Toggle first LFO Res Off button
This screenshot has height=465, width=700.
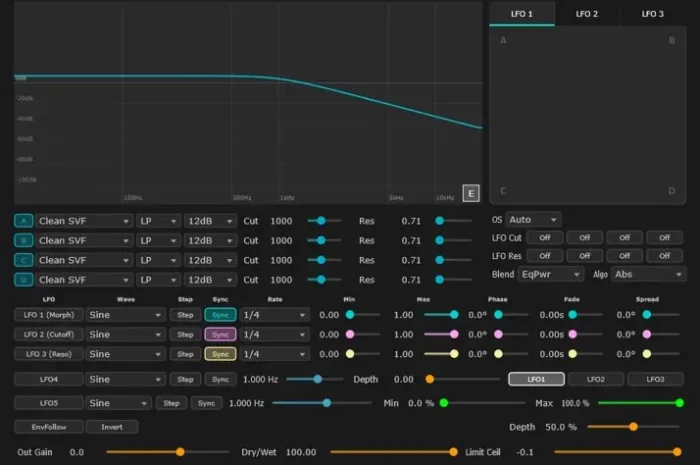coord(545,256)
